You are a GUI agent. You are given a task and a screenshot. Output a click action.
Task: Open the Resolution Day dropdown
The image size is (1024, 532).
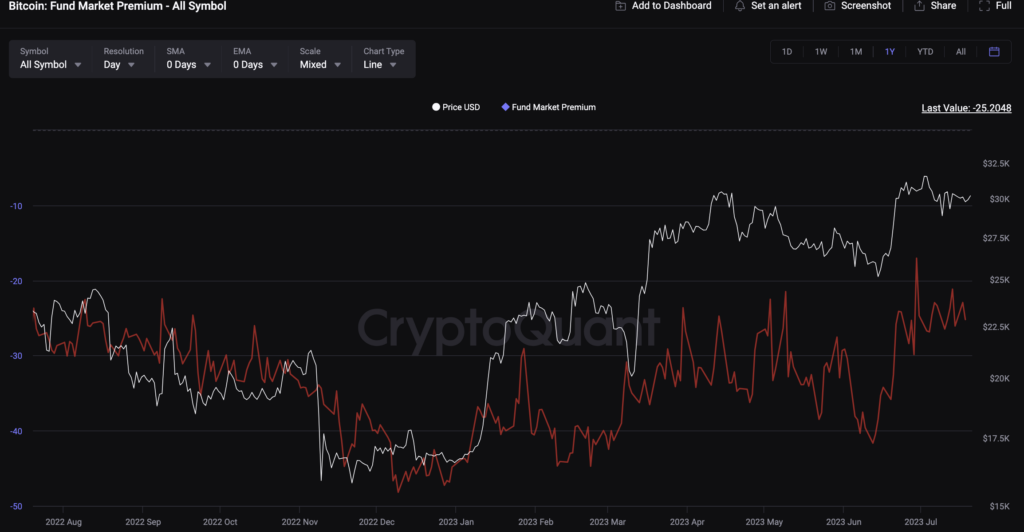point(120,65)
